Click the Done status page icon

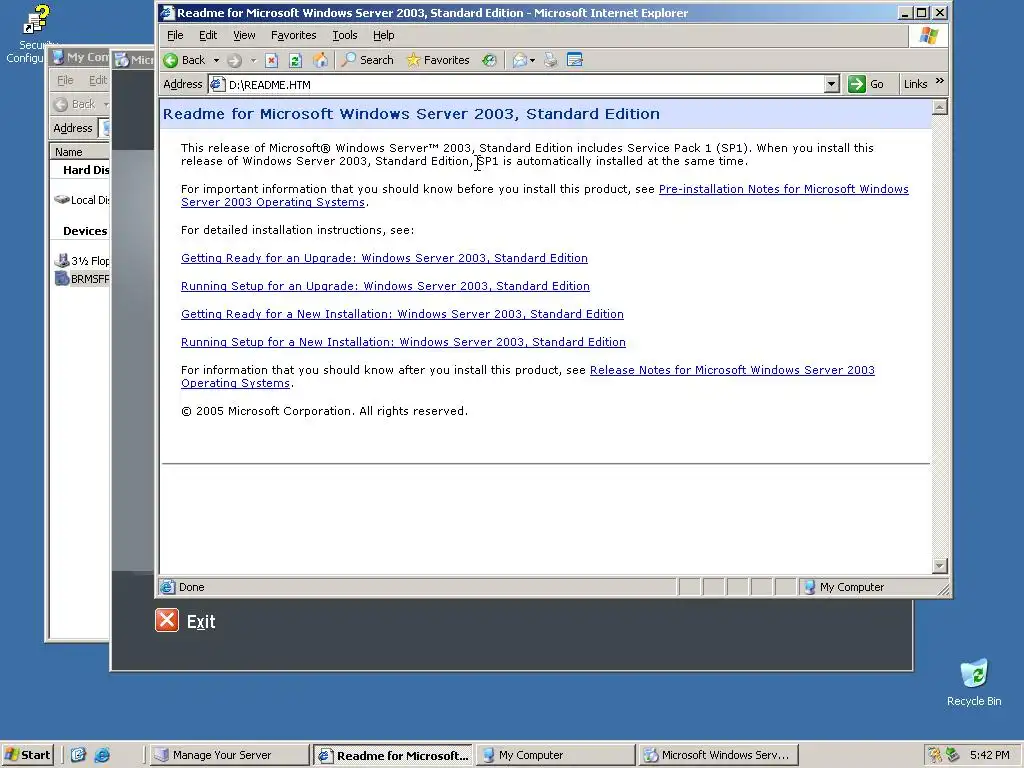coord(168,587)
